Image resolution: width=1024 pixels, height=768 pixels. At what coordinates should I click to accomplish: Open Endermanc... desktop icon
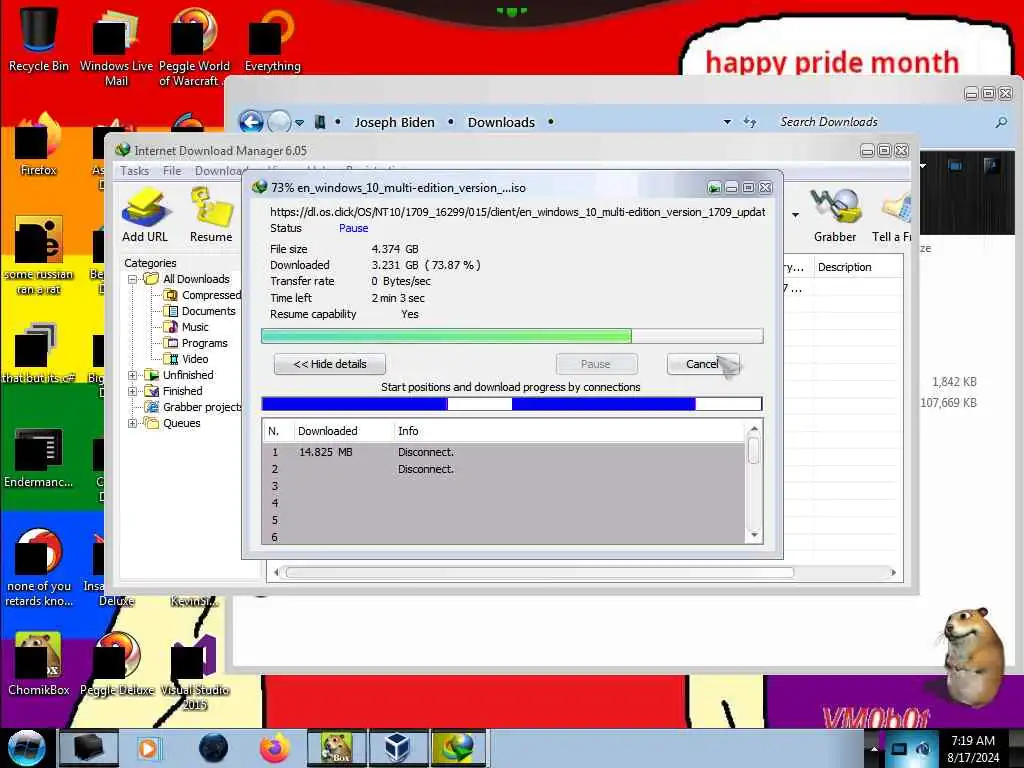[39, 457]
